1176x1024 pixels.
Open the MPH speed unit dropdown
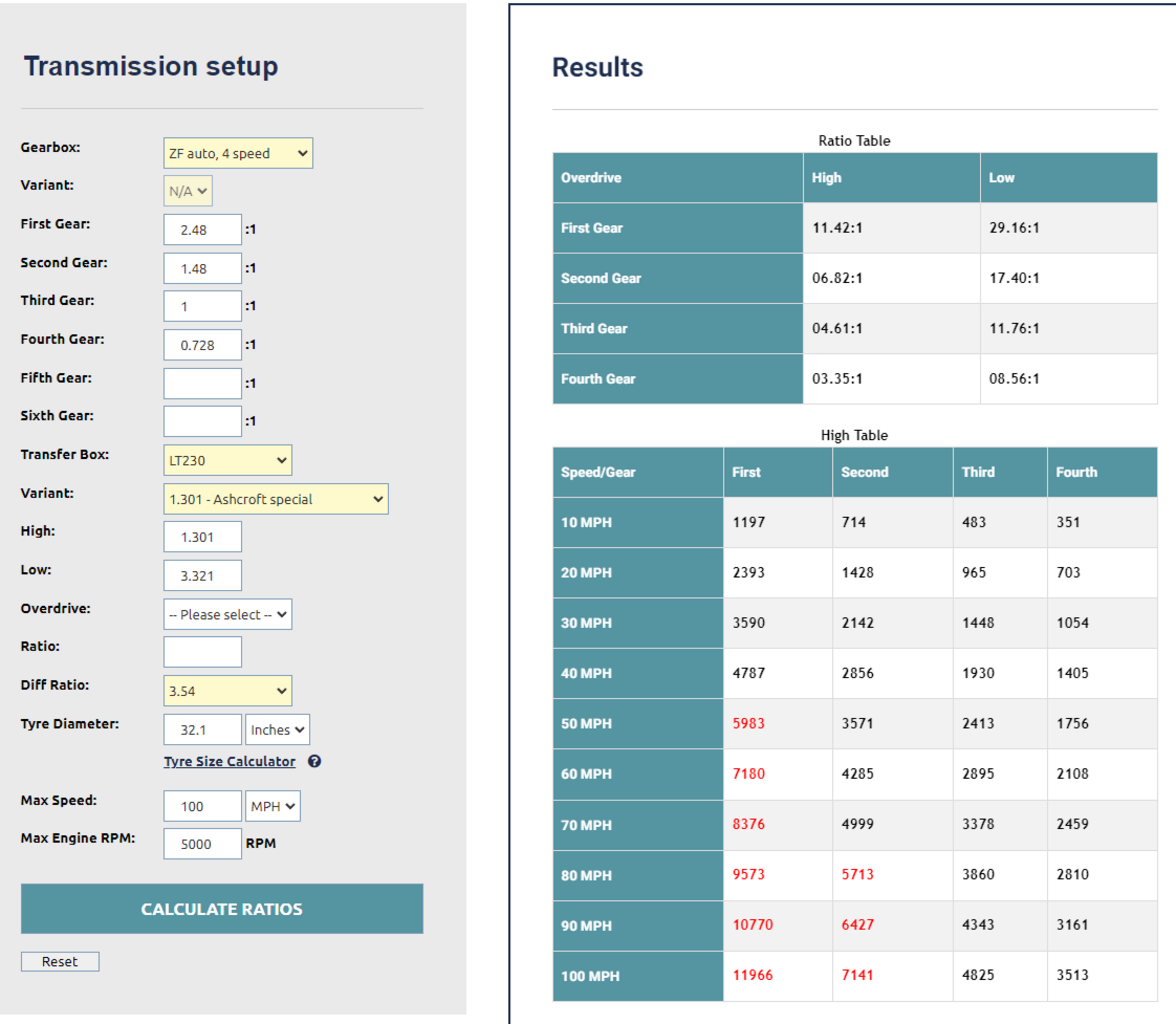click(273, 806)
